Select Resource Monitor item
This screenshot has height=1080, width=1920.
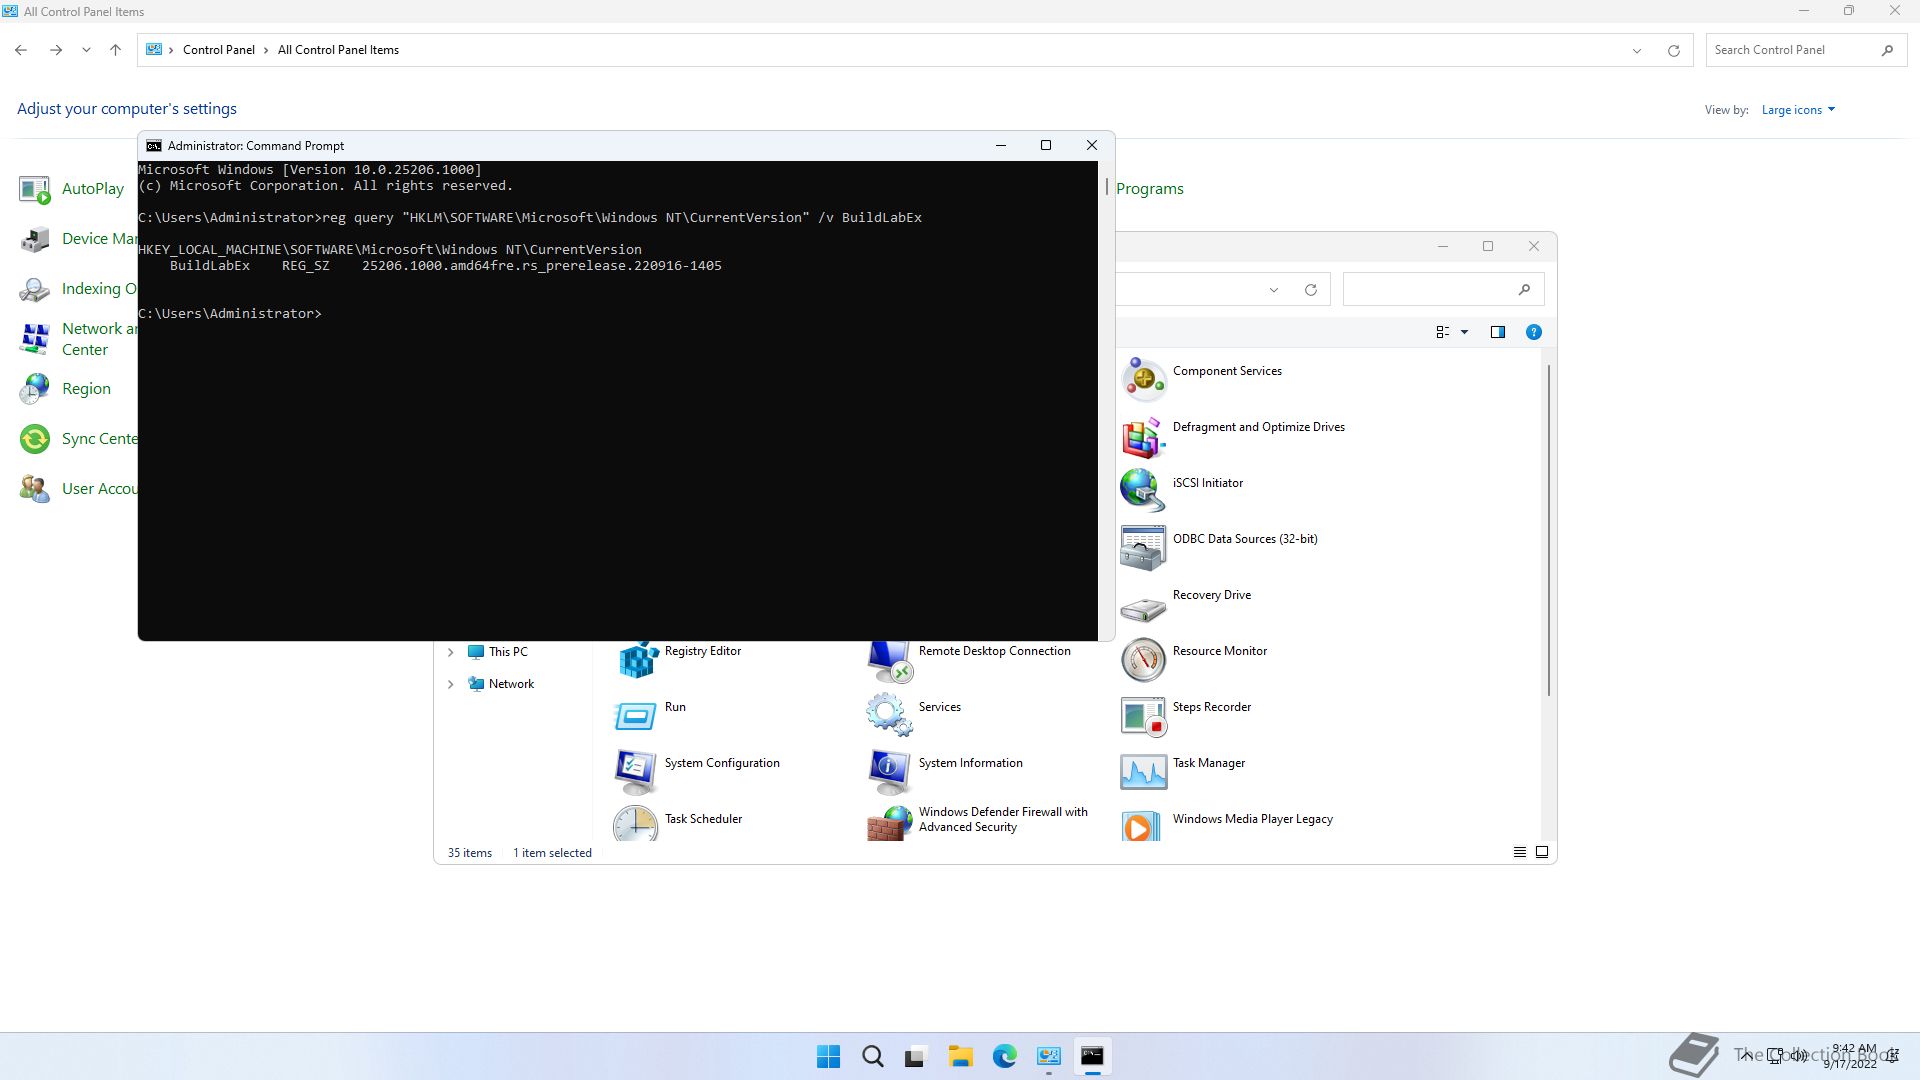(x=1219, y=651)
